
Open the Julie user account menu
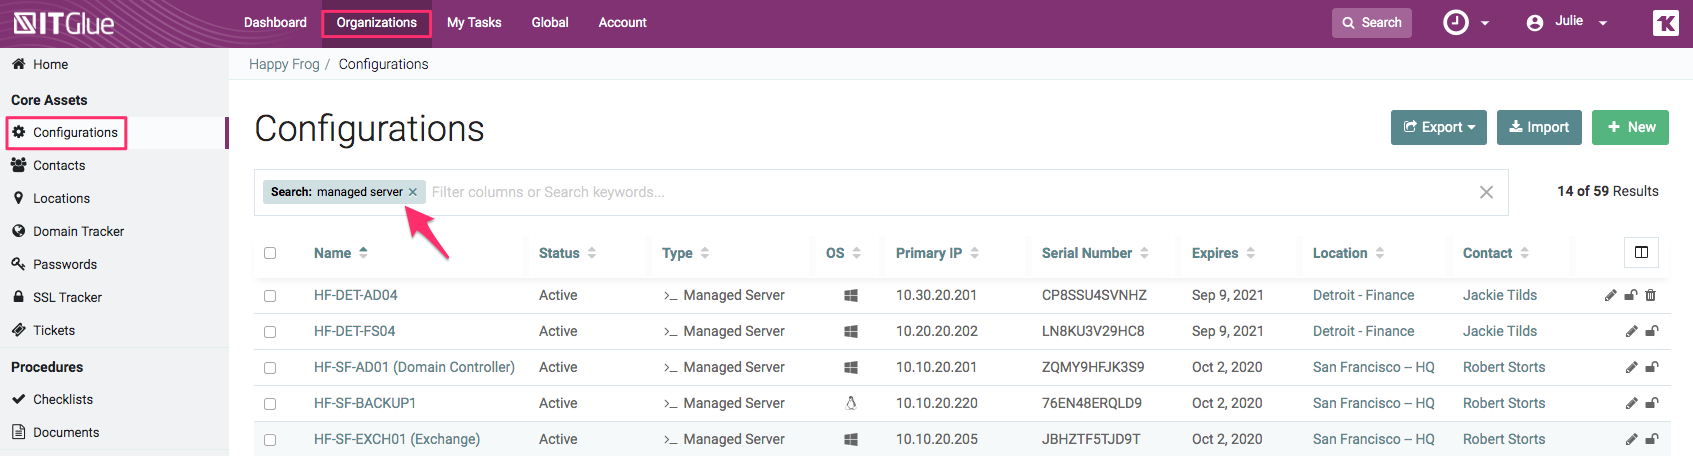(x=1567, y=22)
